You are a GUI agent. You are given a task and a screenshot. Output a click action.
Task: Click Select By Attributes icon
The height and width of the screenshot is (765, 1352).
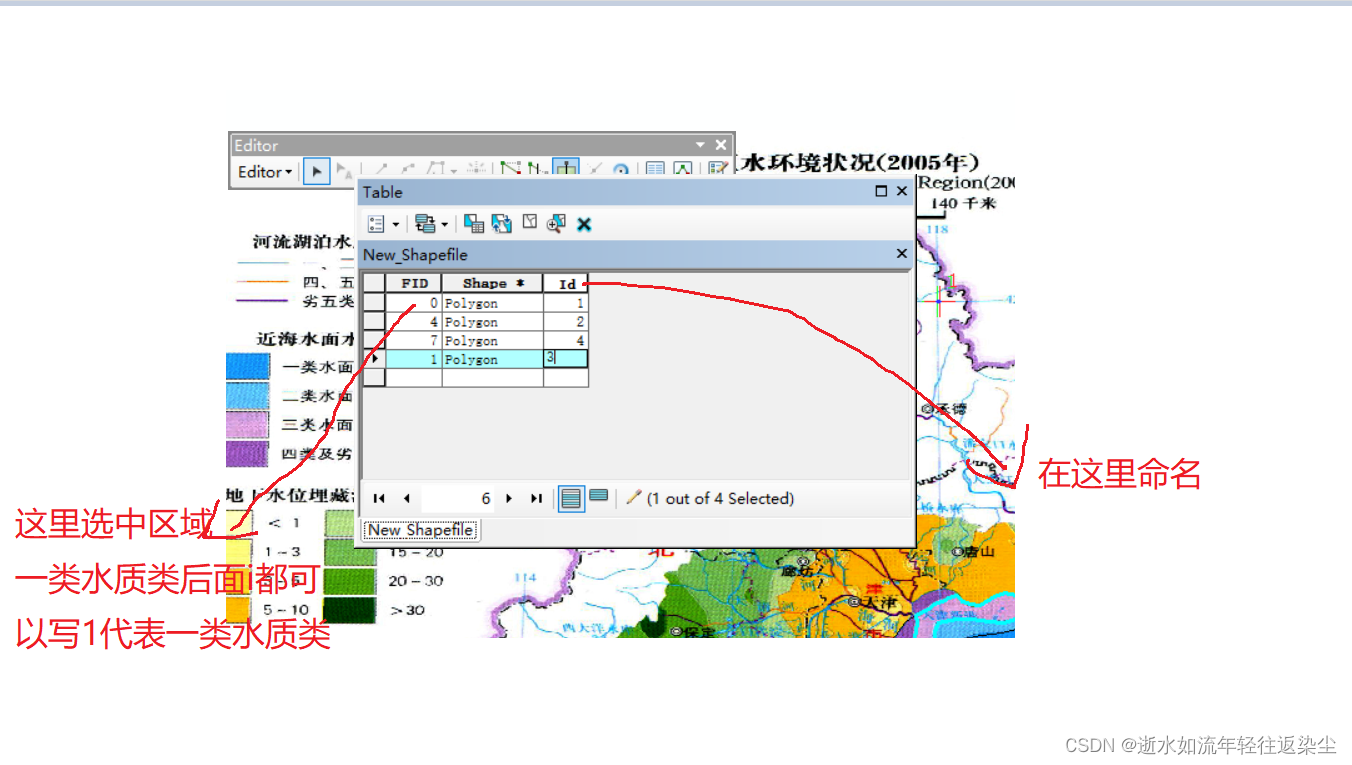474,224
